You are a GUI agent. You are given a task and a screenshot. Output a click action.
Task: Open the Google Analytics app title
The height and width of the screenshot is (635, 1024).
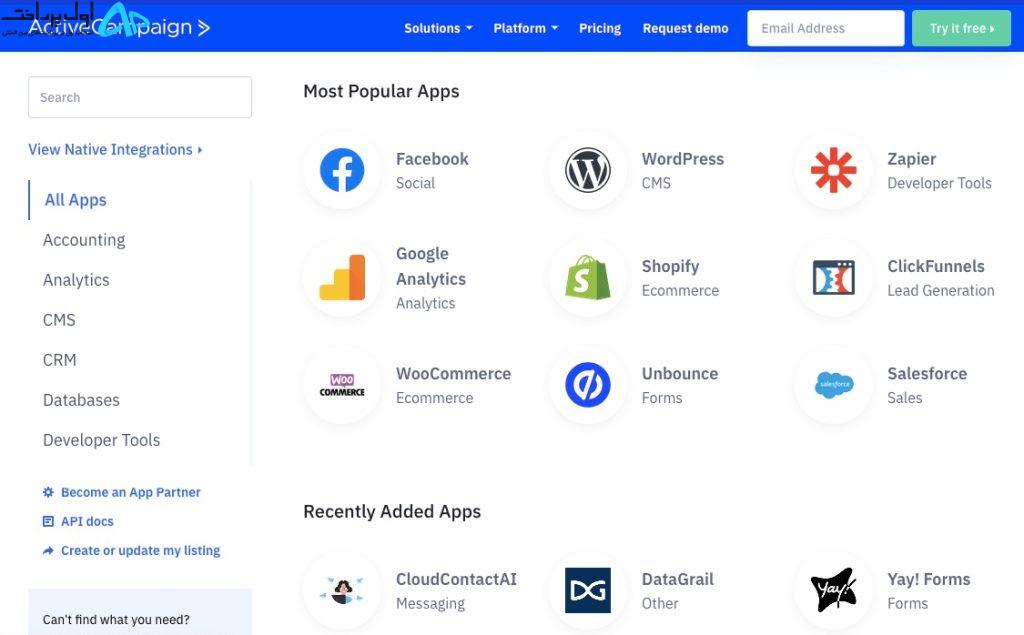click(x=431, y=266)
